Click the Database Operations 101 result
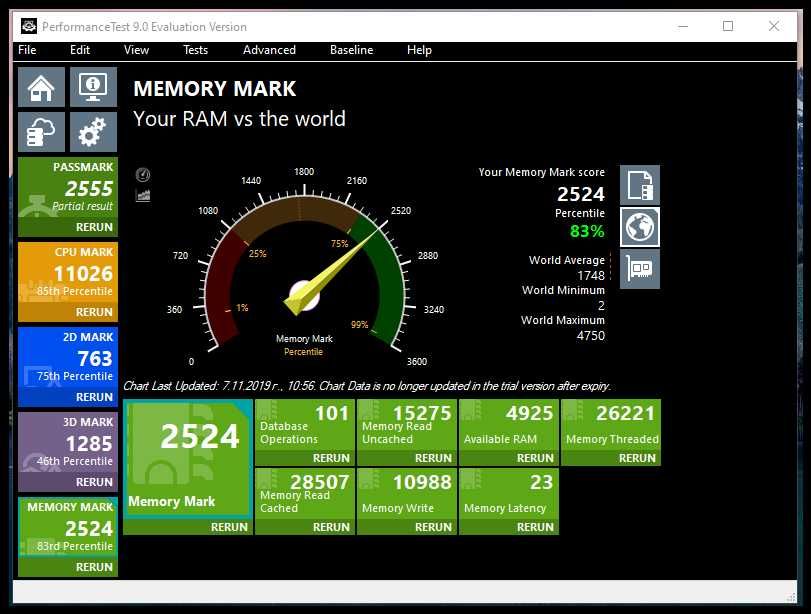This screenshot has width=811, height=614. pos(305,425)
